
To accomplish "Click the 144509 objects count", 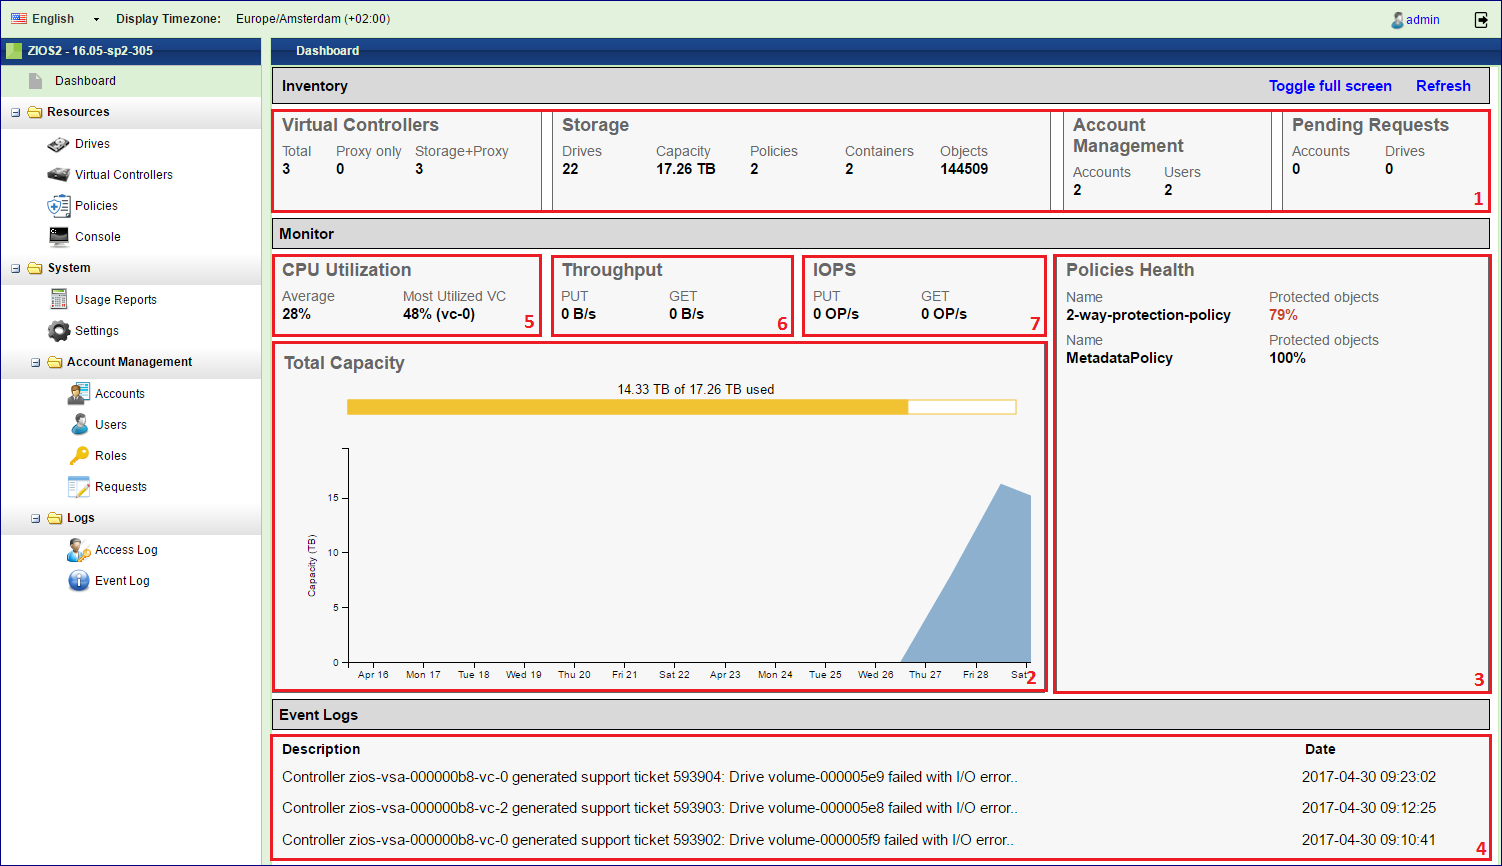I will tap(964, 169).
